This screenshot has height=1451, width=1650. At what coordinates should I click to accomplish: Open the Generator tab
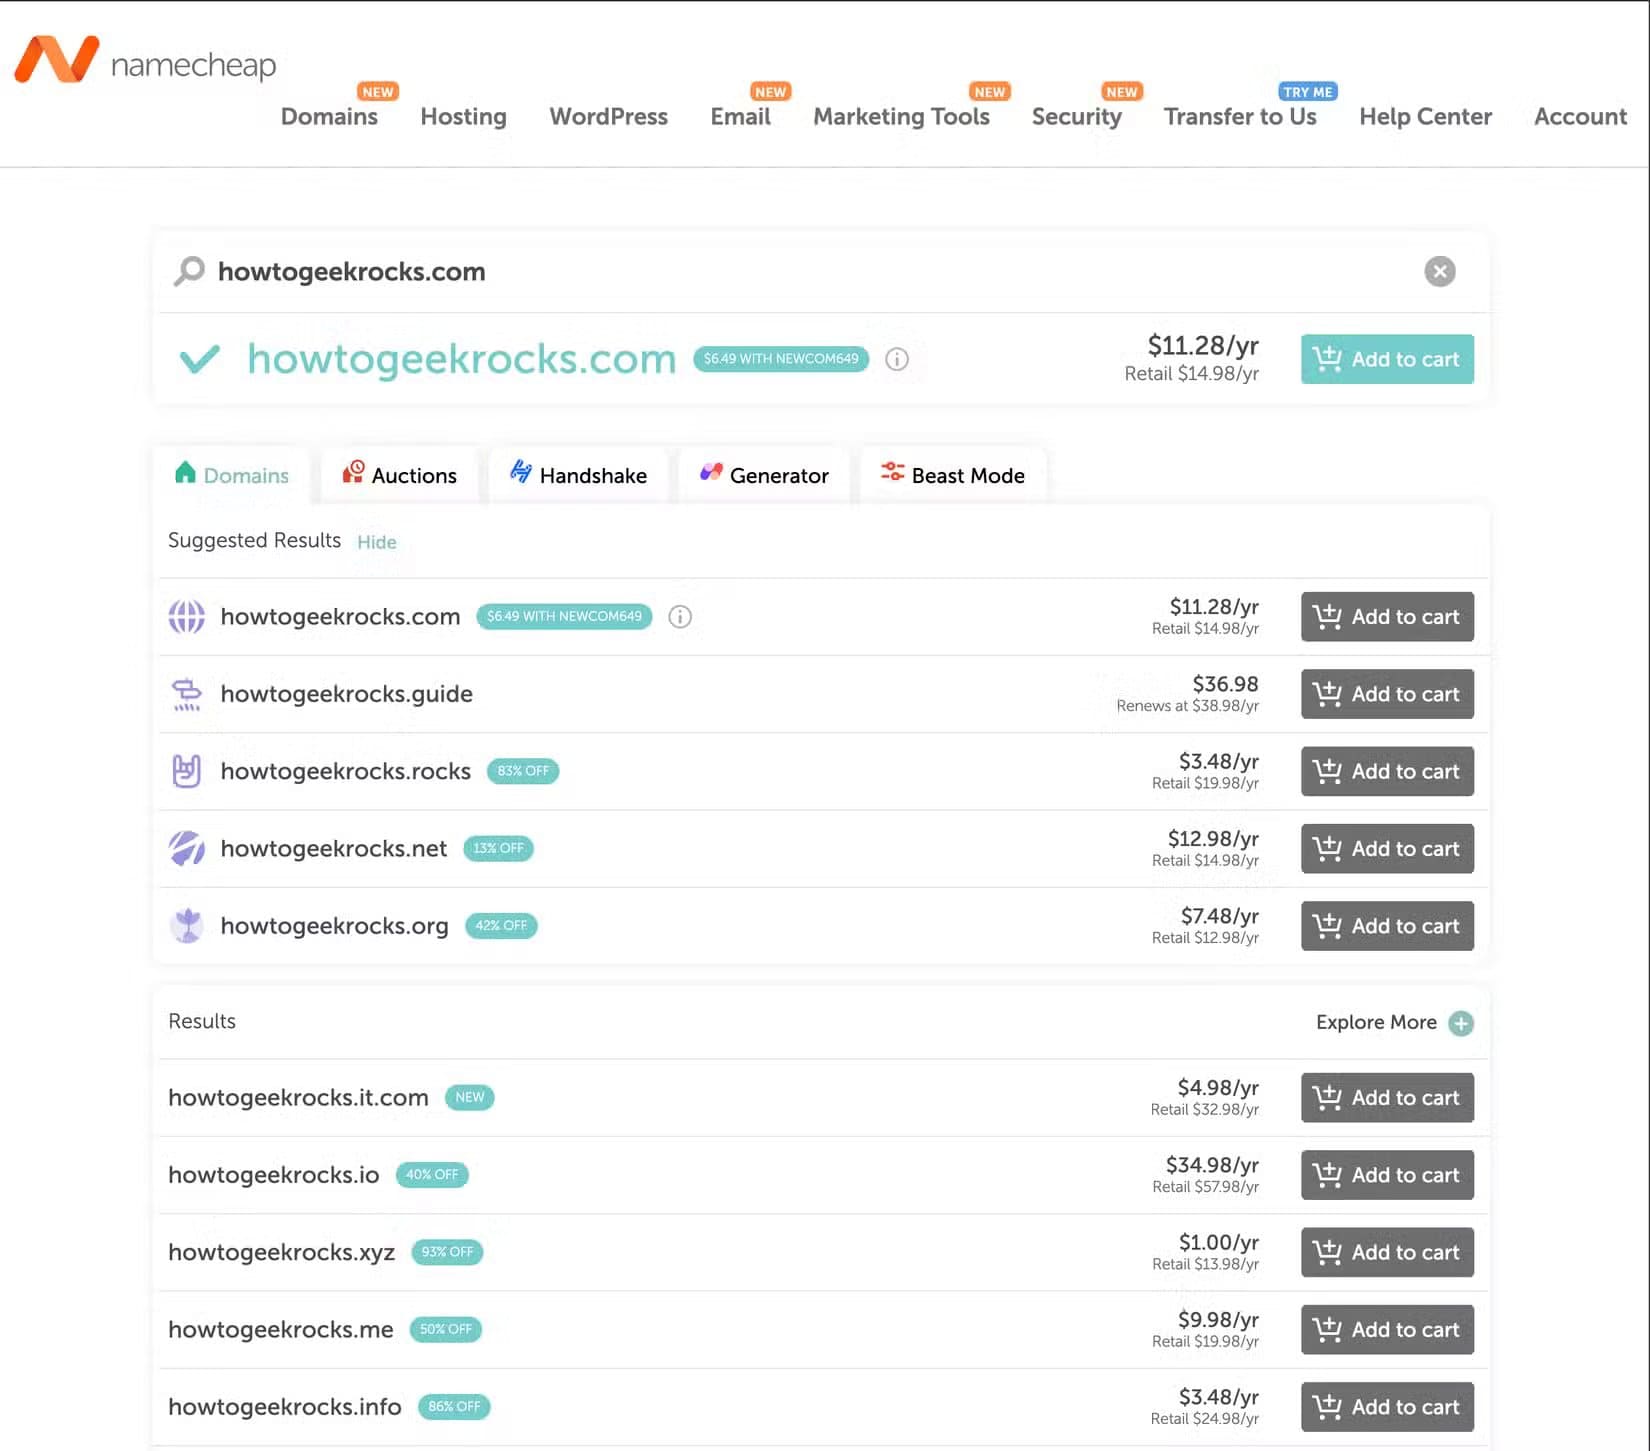(x=765, y=475)
